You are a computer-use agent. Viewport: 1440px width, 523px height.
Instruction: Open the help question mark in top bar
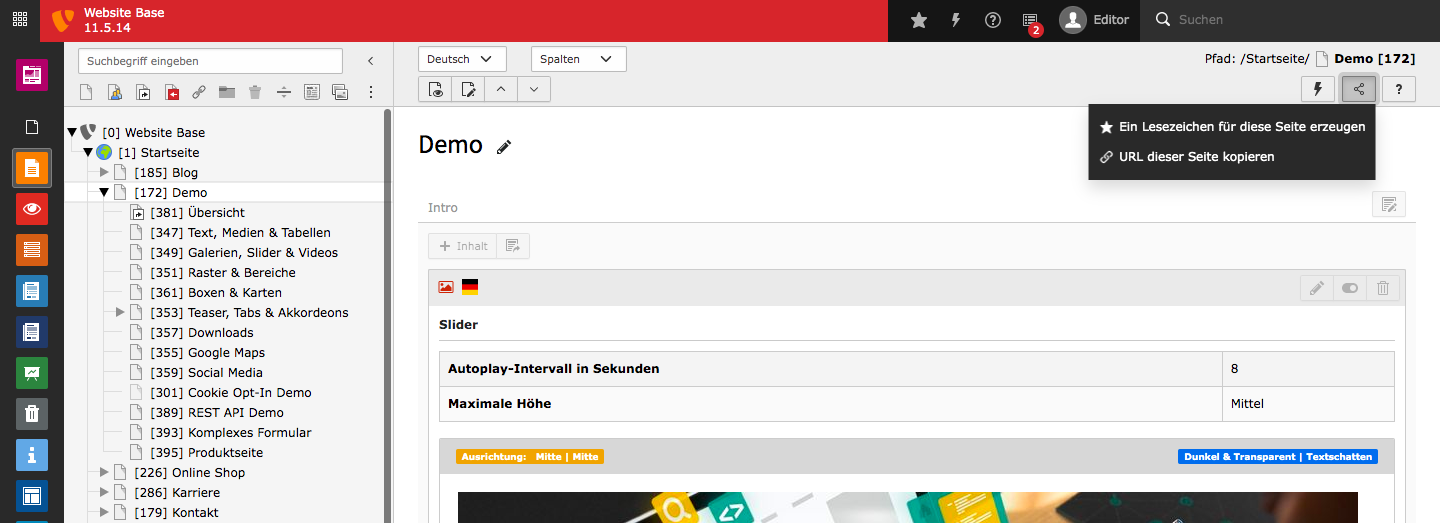click(993, 20)
